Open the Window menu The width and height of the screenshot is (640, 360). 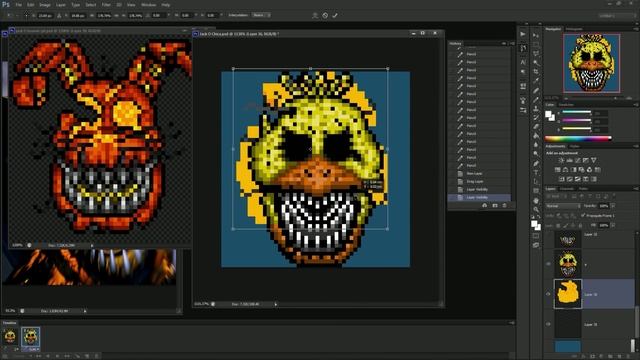coord(148,5)
